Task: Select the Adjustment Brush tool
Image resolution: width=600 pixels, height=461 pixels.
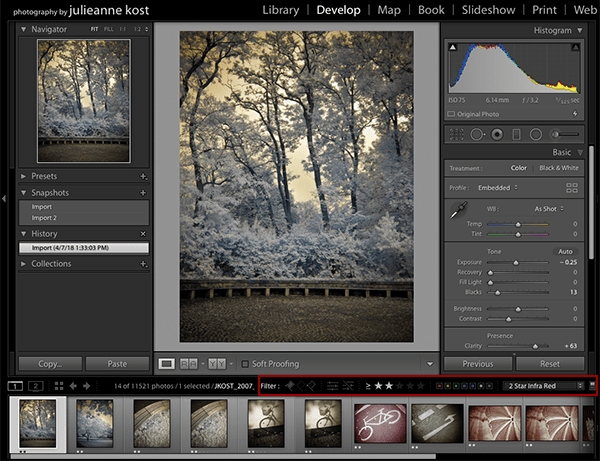Action: pyautogui.click(x=564, y=134)
